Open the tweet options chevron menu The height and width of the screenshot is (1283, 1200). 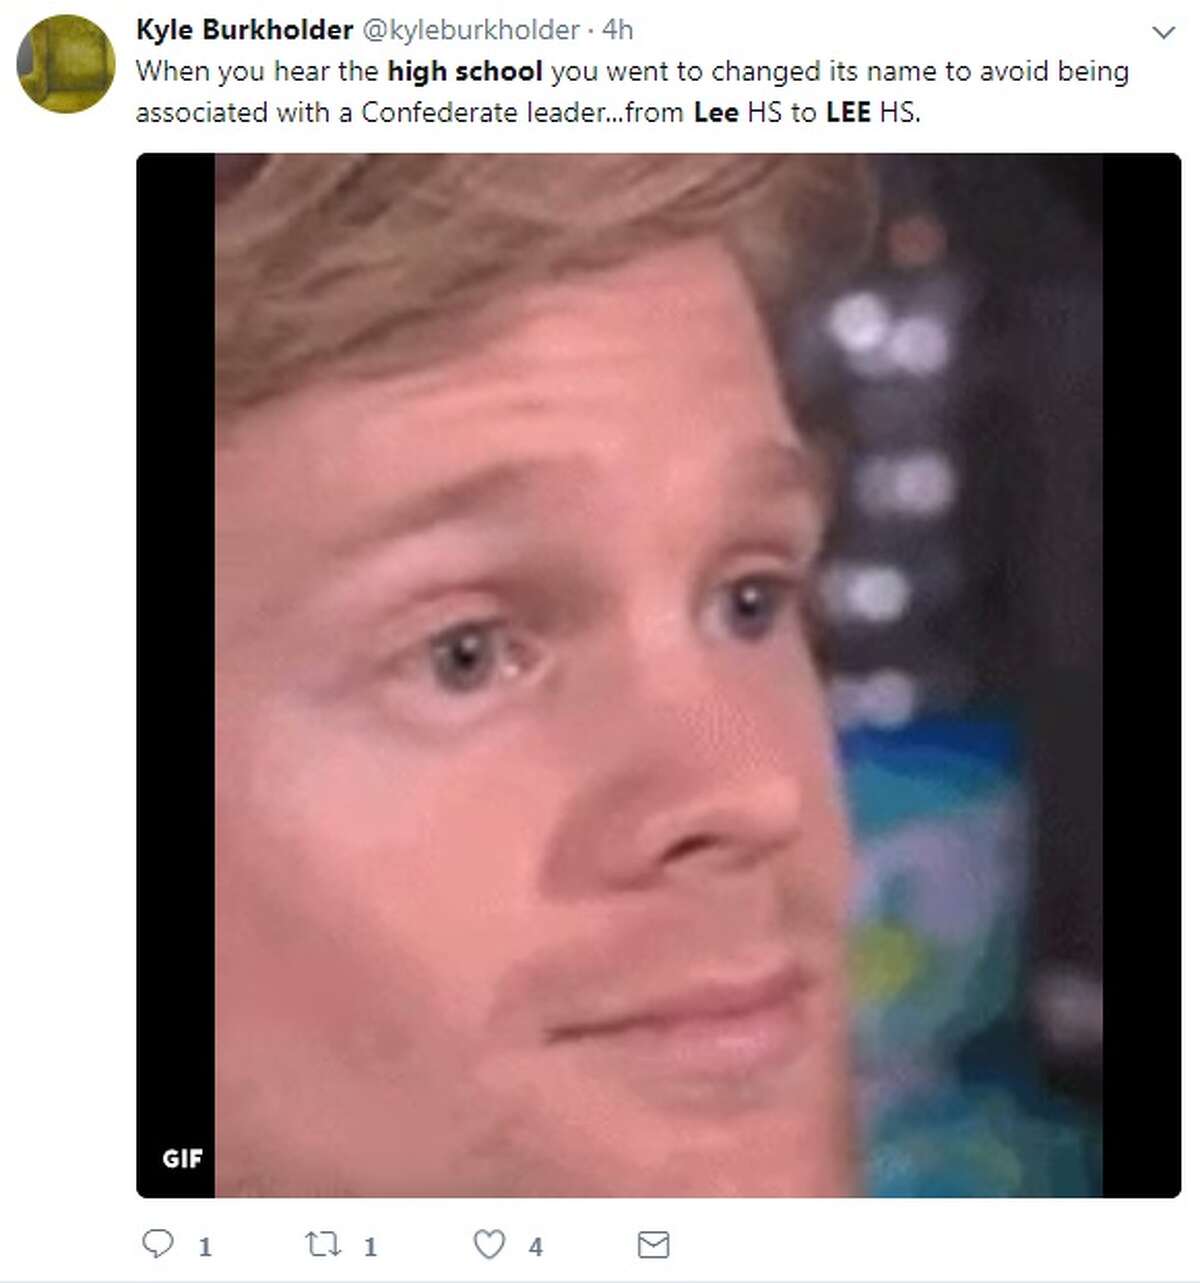[x=1163, y=33]
